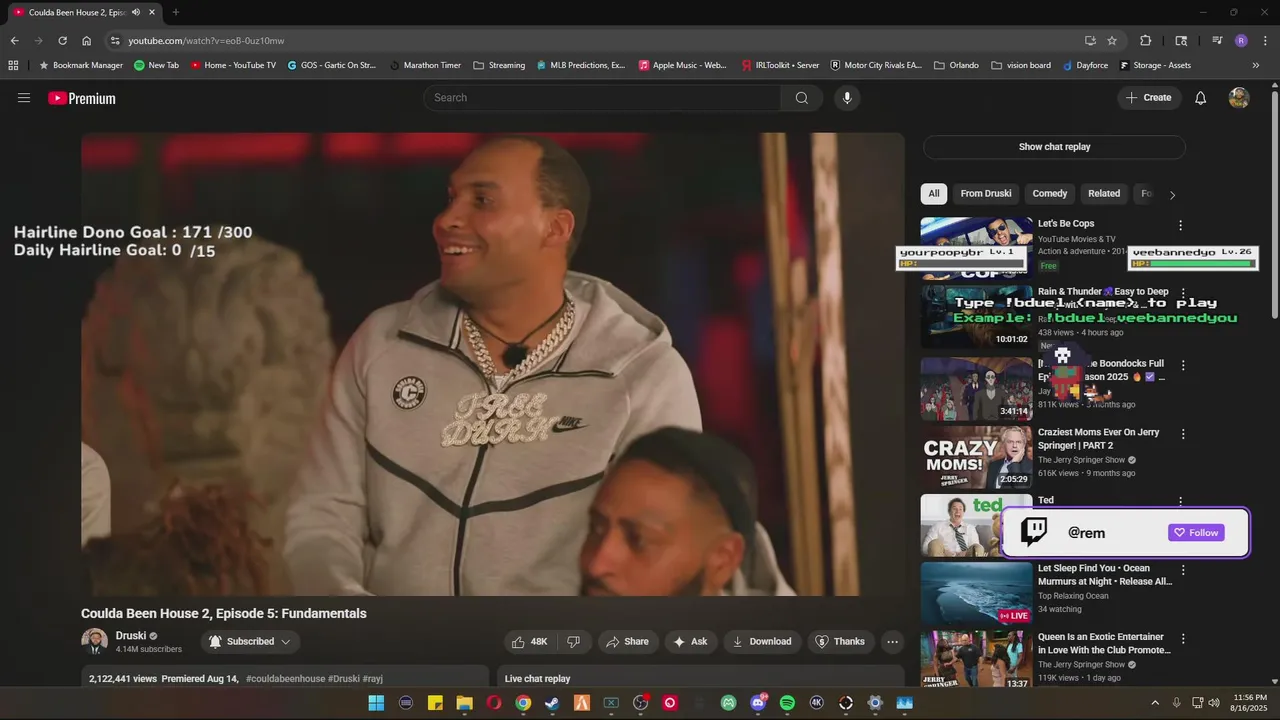Click the video player to pause

pos(493,364)
